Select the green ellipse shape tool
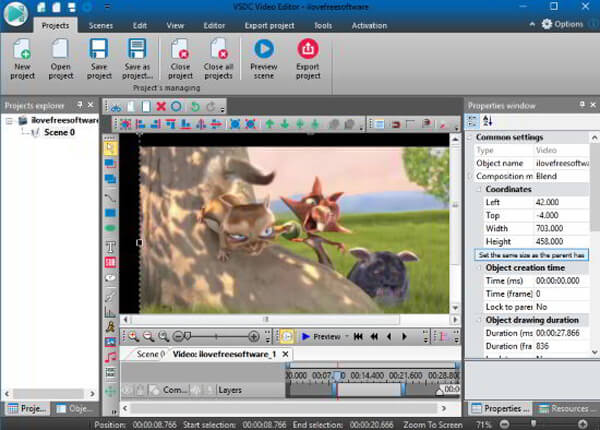This screenshot has height=430, width=600. coord(110,228)
